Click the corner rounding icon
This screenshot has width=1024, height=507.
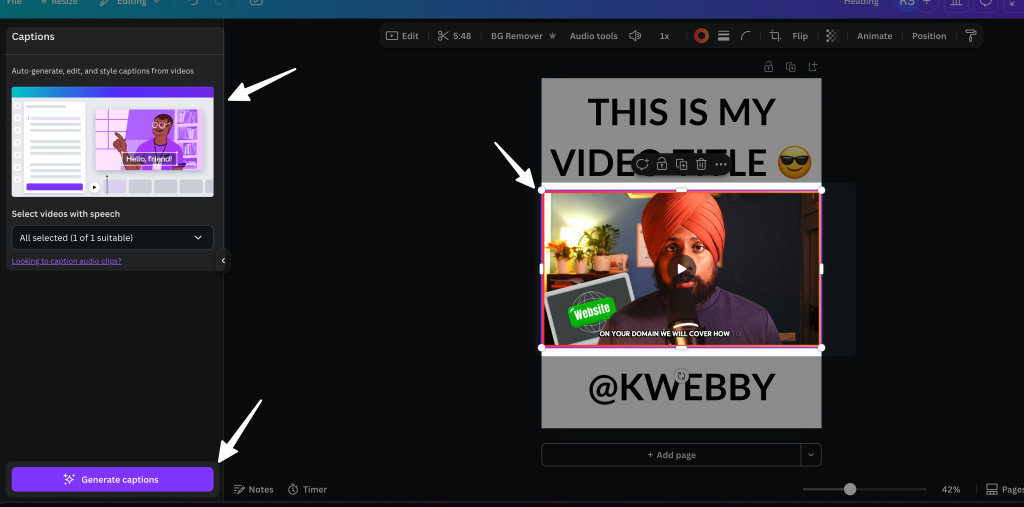746,36
